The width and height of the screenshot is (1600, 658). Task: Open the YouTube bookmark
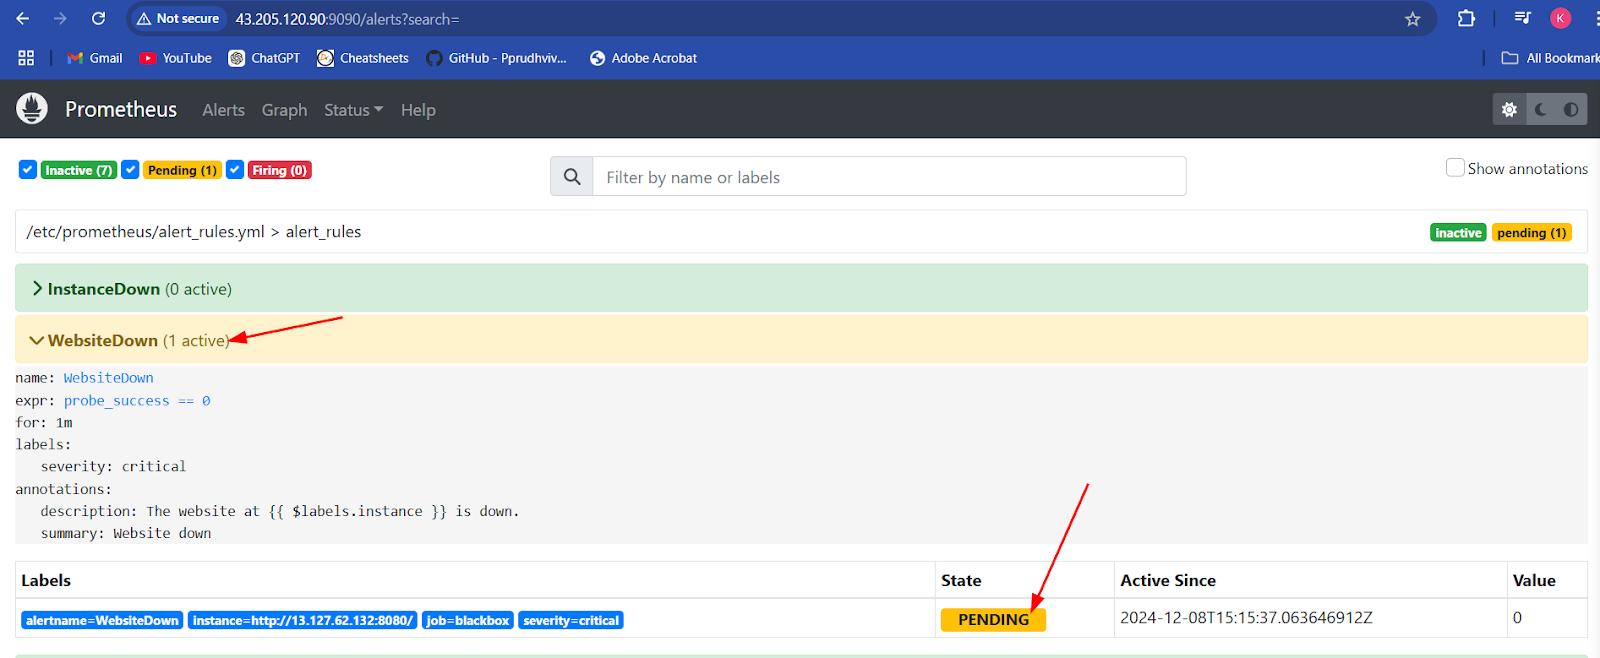(x=176, y=58)
